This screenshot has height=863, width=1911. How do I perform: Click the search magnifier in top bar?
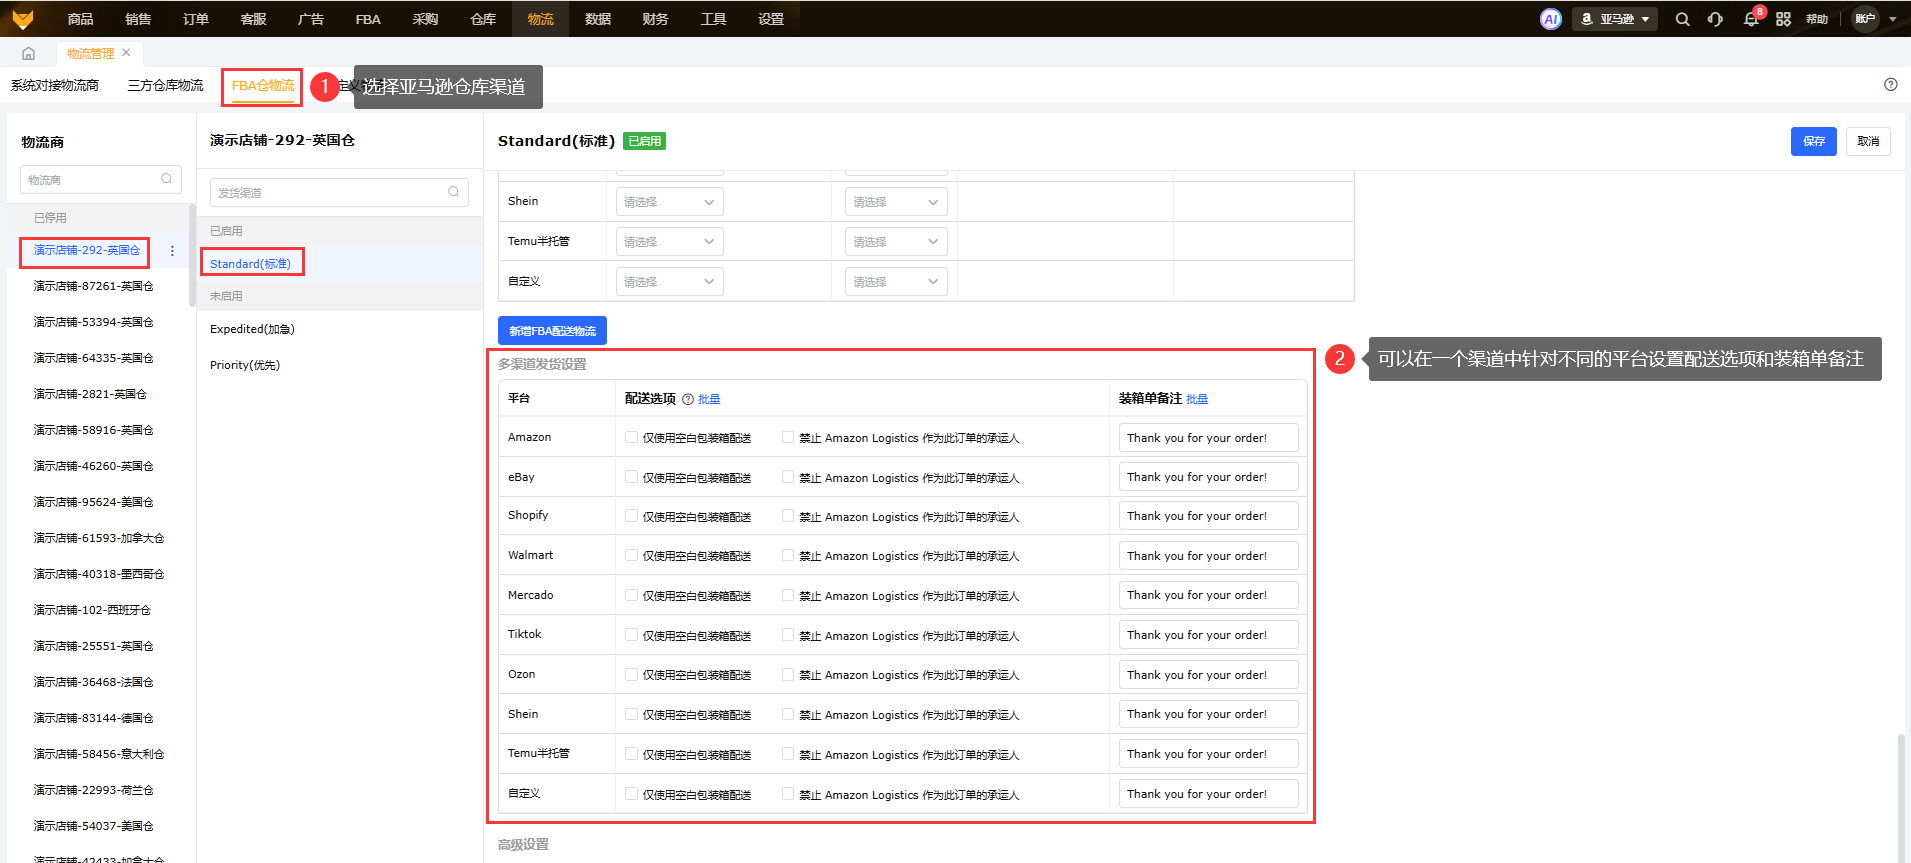click(1682, 19)
